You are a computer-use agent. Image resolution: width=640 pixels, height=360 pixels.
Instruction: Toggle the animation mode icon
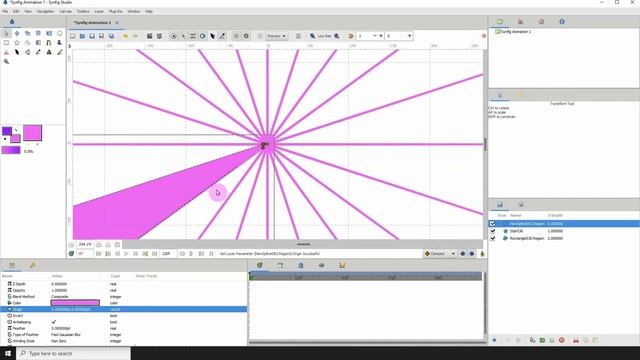(482, 253)
